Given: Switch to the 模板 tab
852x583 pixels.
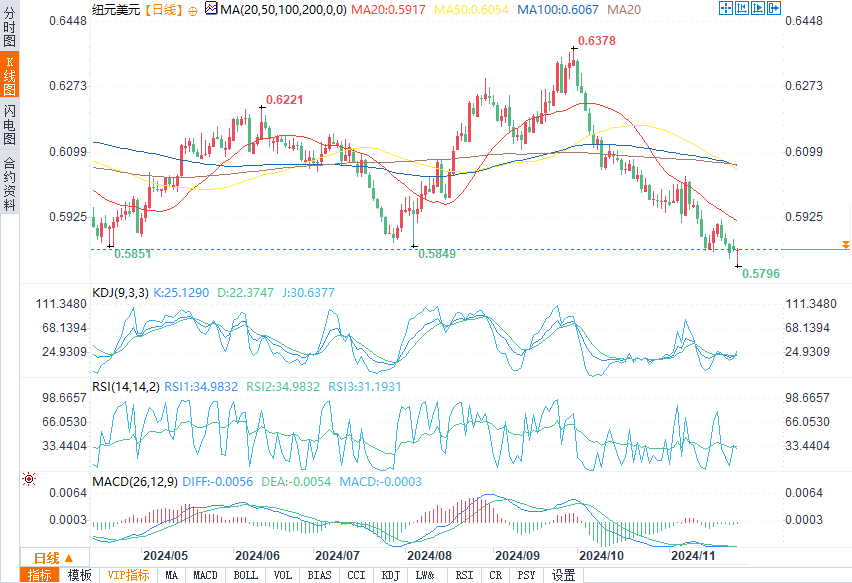Looking at the screenshot, I should [79, 575].
